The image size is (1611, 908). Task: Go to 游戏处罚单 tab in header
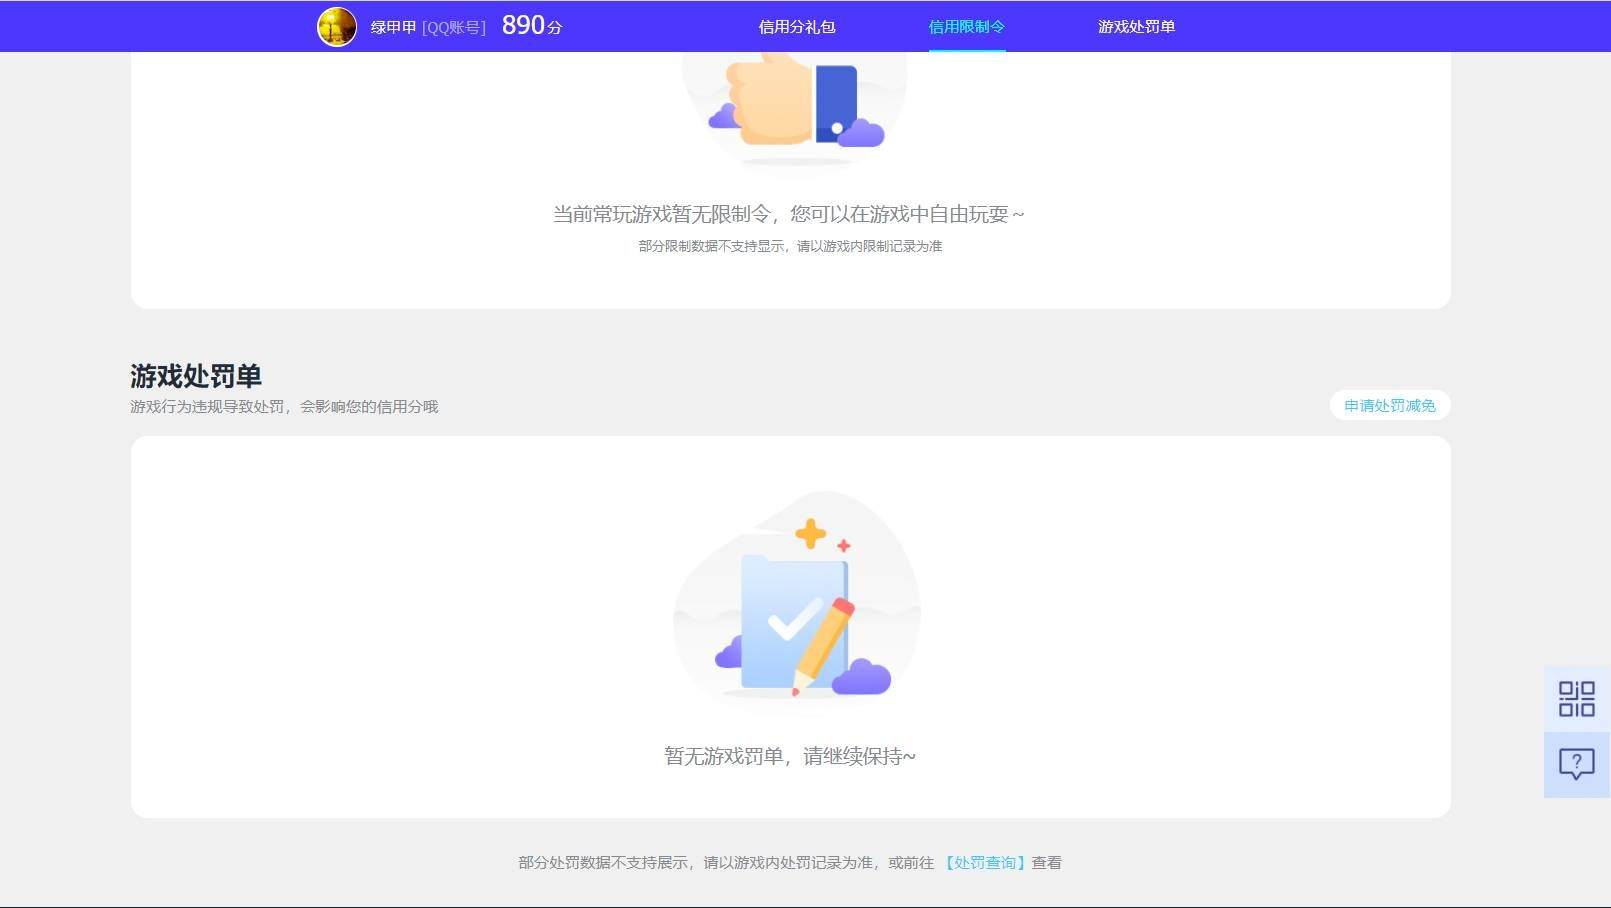tap(1137, 27)
